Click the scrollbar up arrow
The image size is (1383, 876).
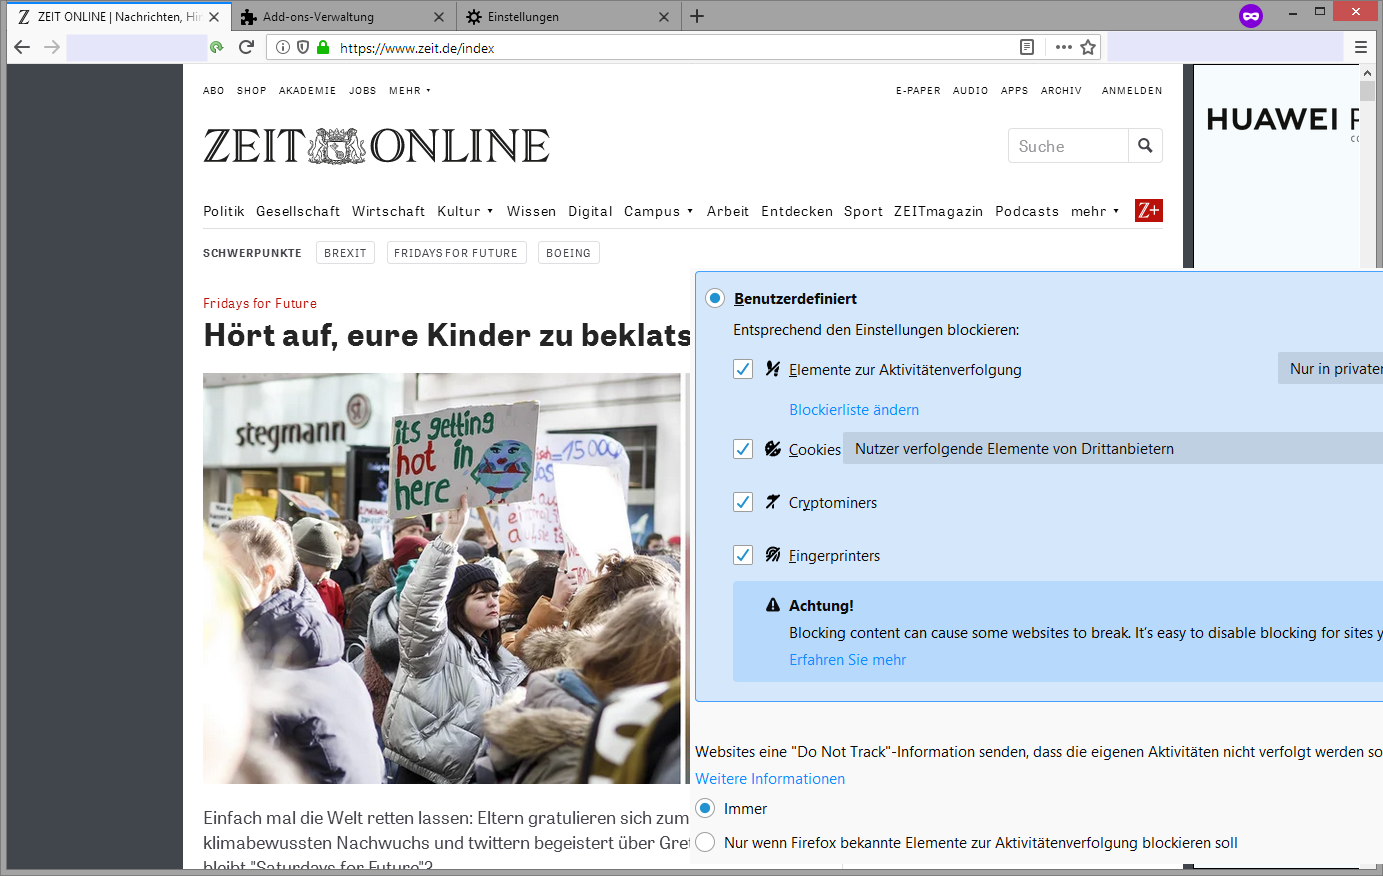pos(1367,73)
